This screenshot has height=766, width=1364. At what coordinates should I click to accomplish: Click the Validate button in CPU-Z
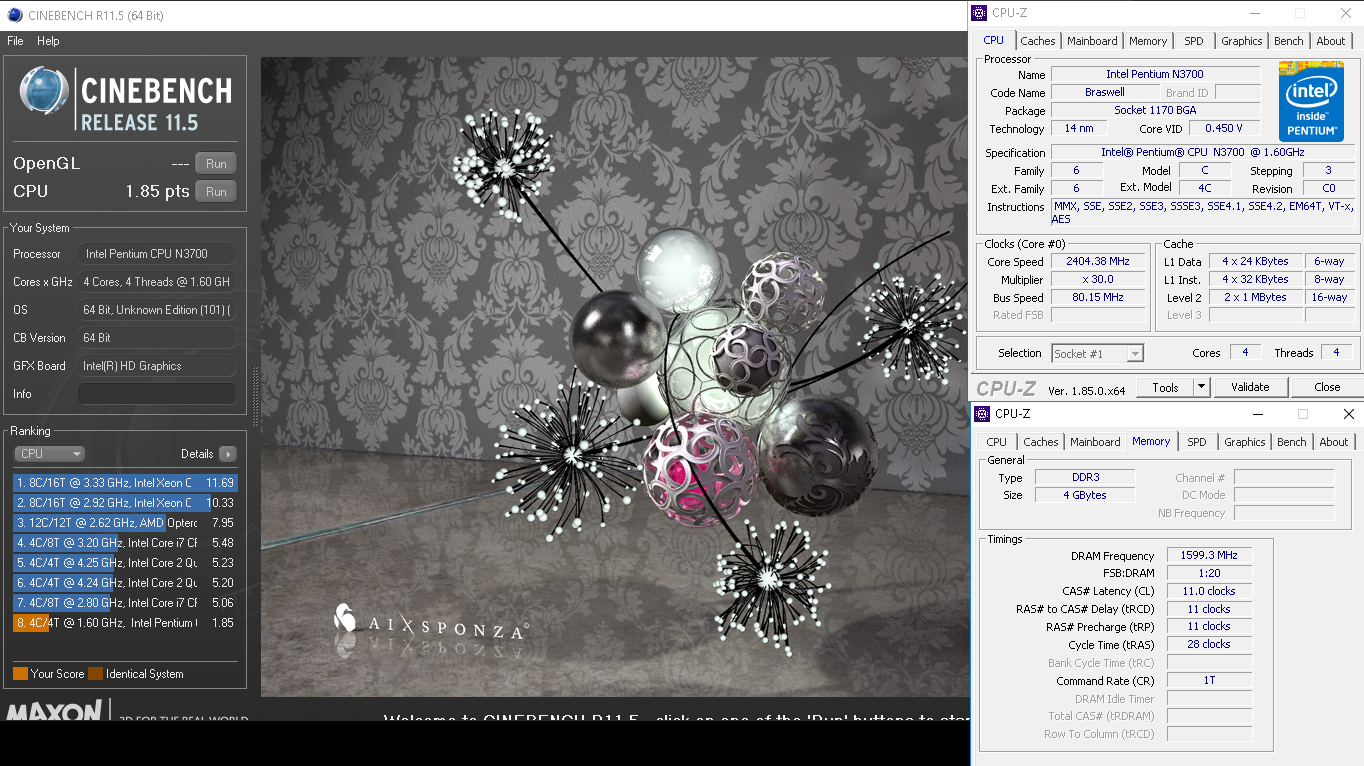click(1250, 387)
